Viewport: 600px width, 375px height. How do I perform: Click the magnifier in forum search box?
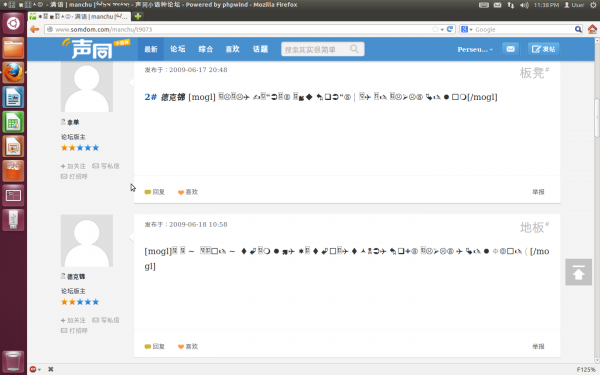click(354, 49)
